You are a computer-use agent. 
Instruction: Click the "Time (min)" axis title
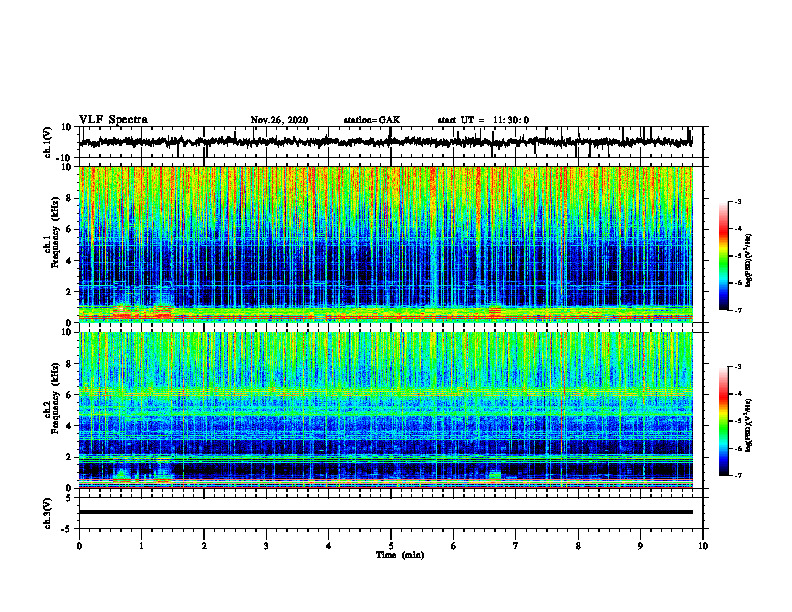(400, 555)
